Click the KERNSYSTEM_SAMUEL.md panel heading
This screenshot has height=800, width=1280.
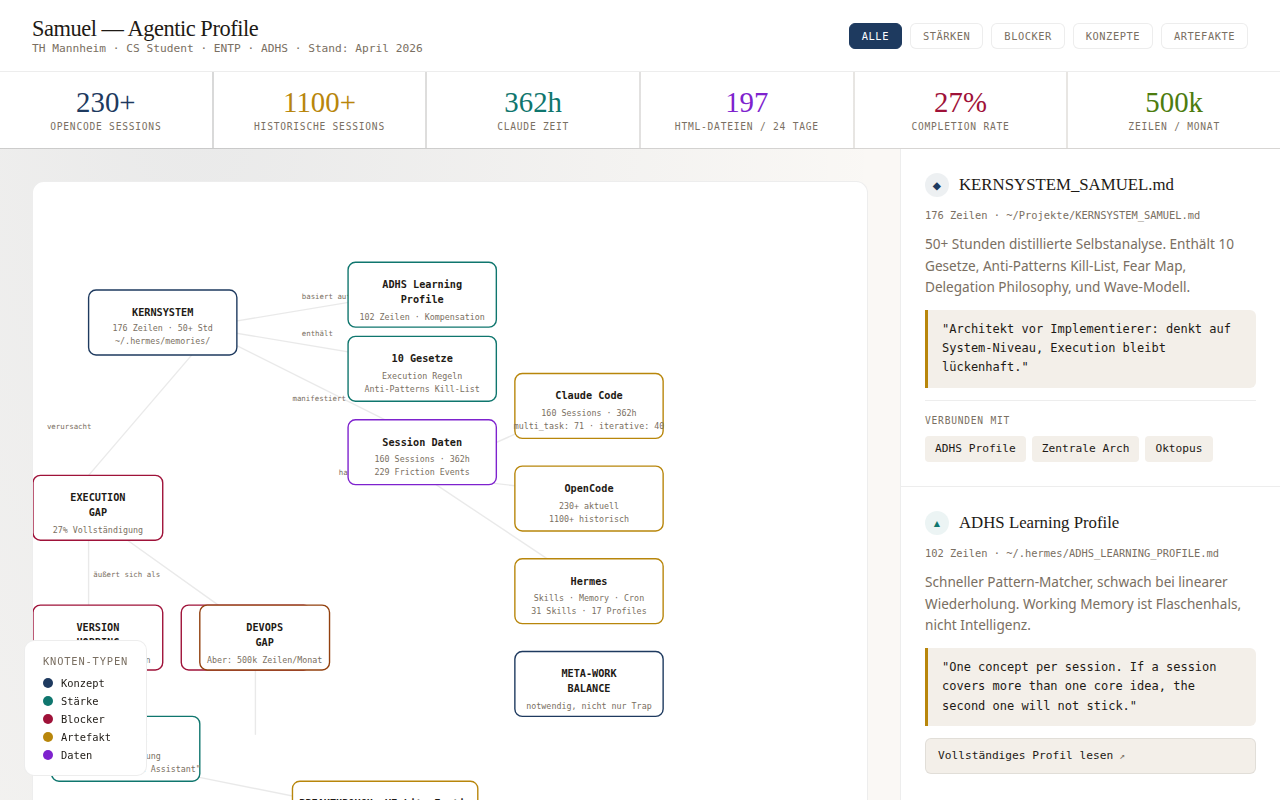[x=1066, y=185]
